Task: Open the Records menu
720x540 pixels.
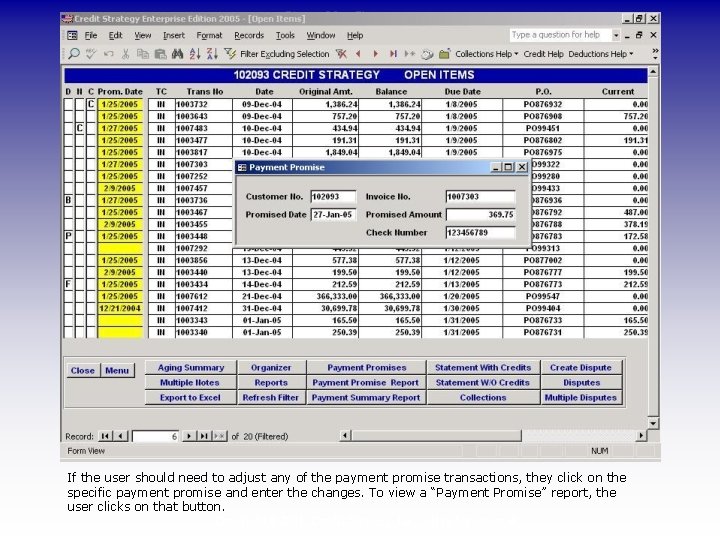Action: pos(249,35)
